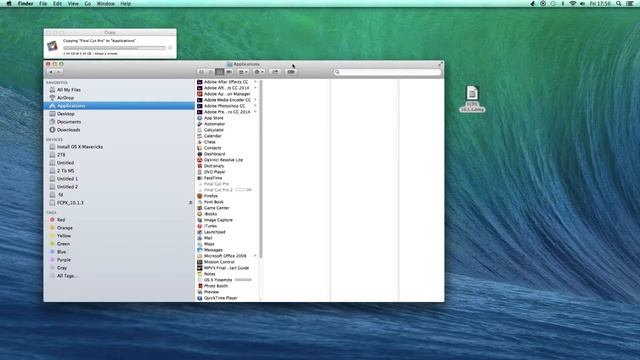Open the View menu
The image size is (640, 360).
(73, 3)
